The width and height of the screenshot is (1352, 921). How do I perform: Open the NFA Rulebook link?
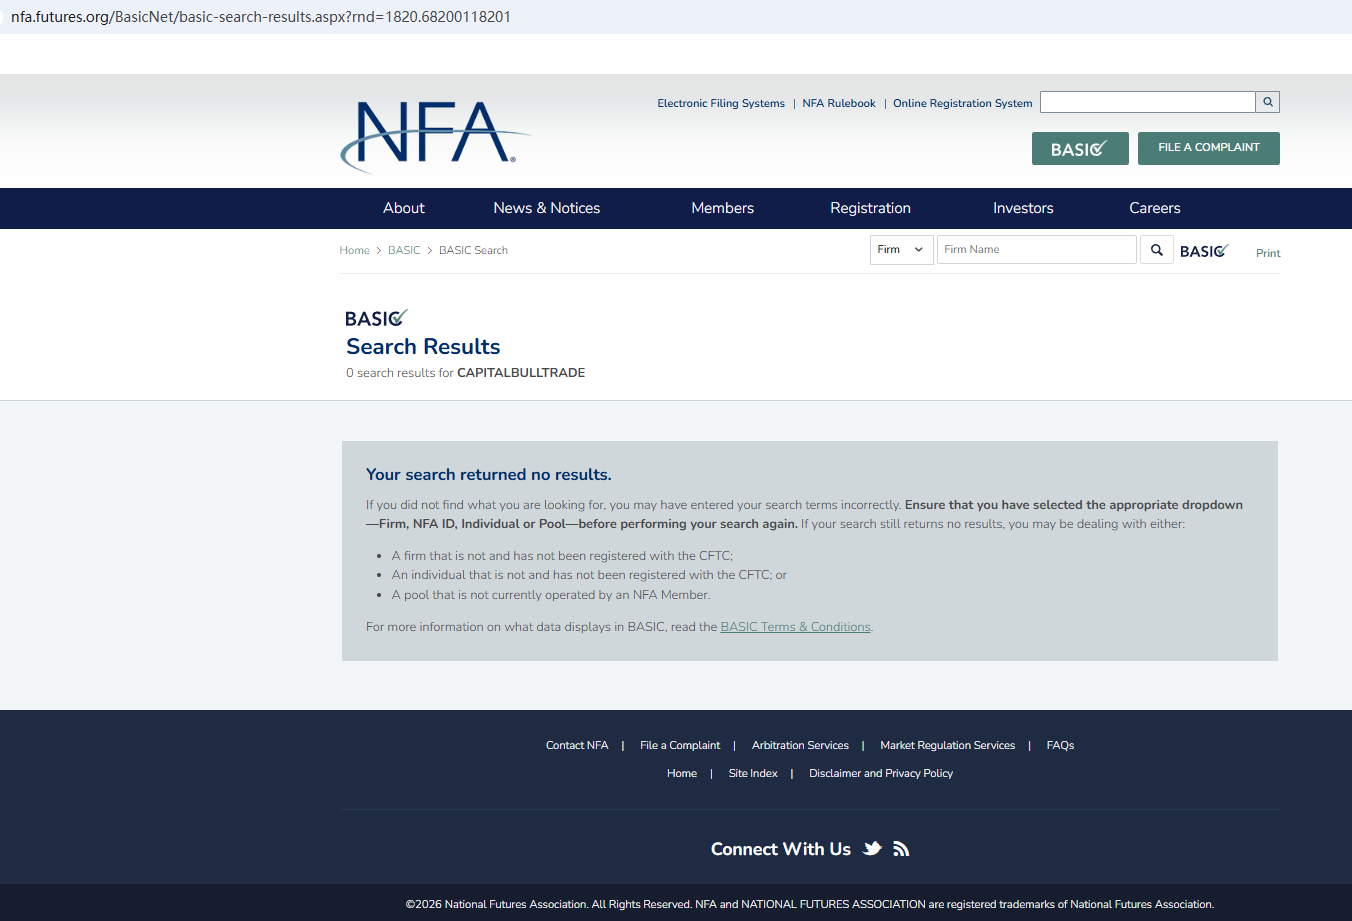pos(839,103)
